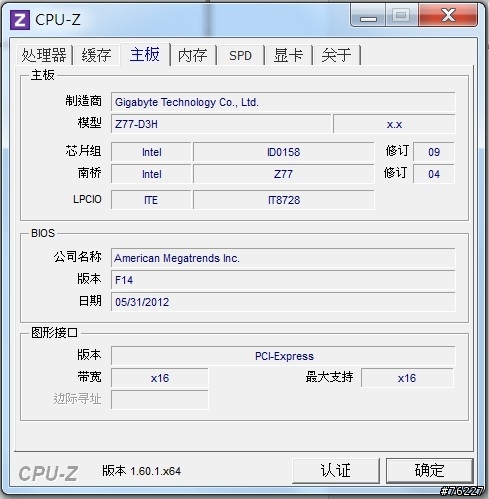This screenshot has width=489, height=499.
Task: Go to the 内存 tab
Action: [193, 55]
